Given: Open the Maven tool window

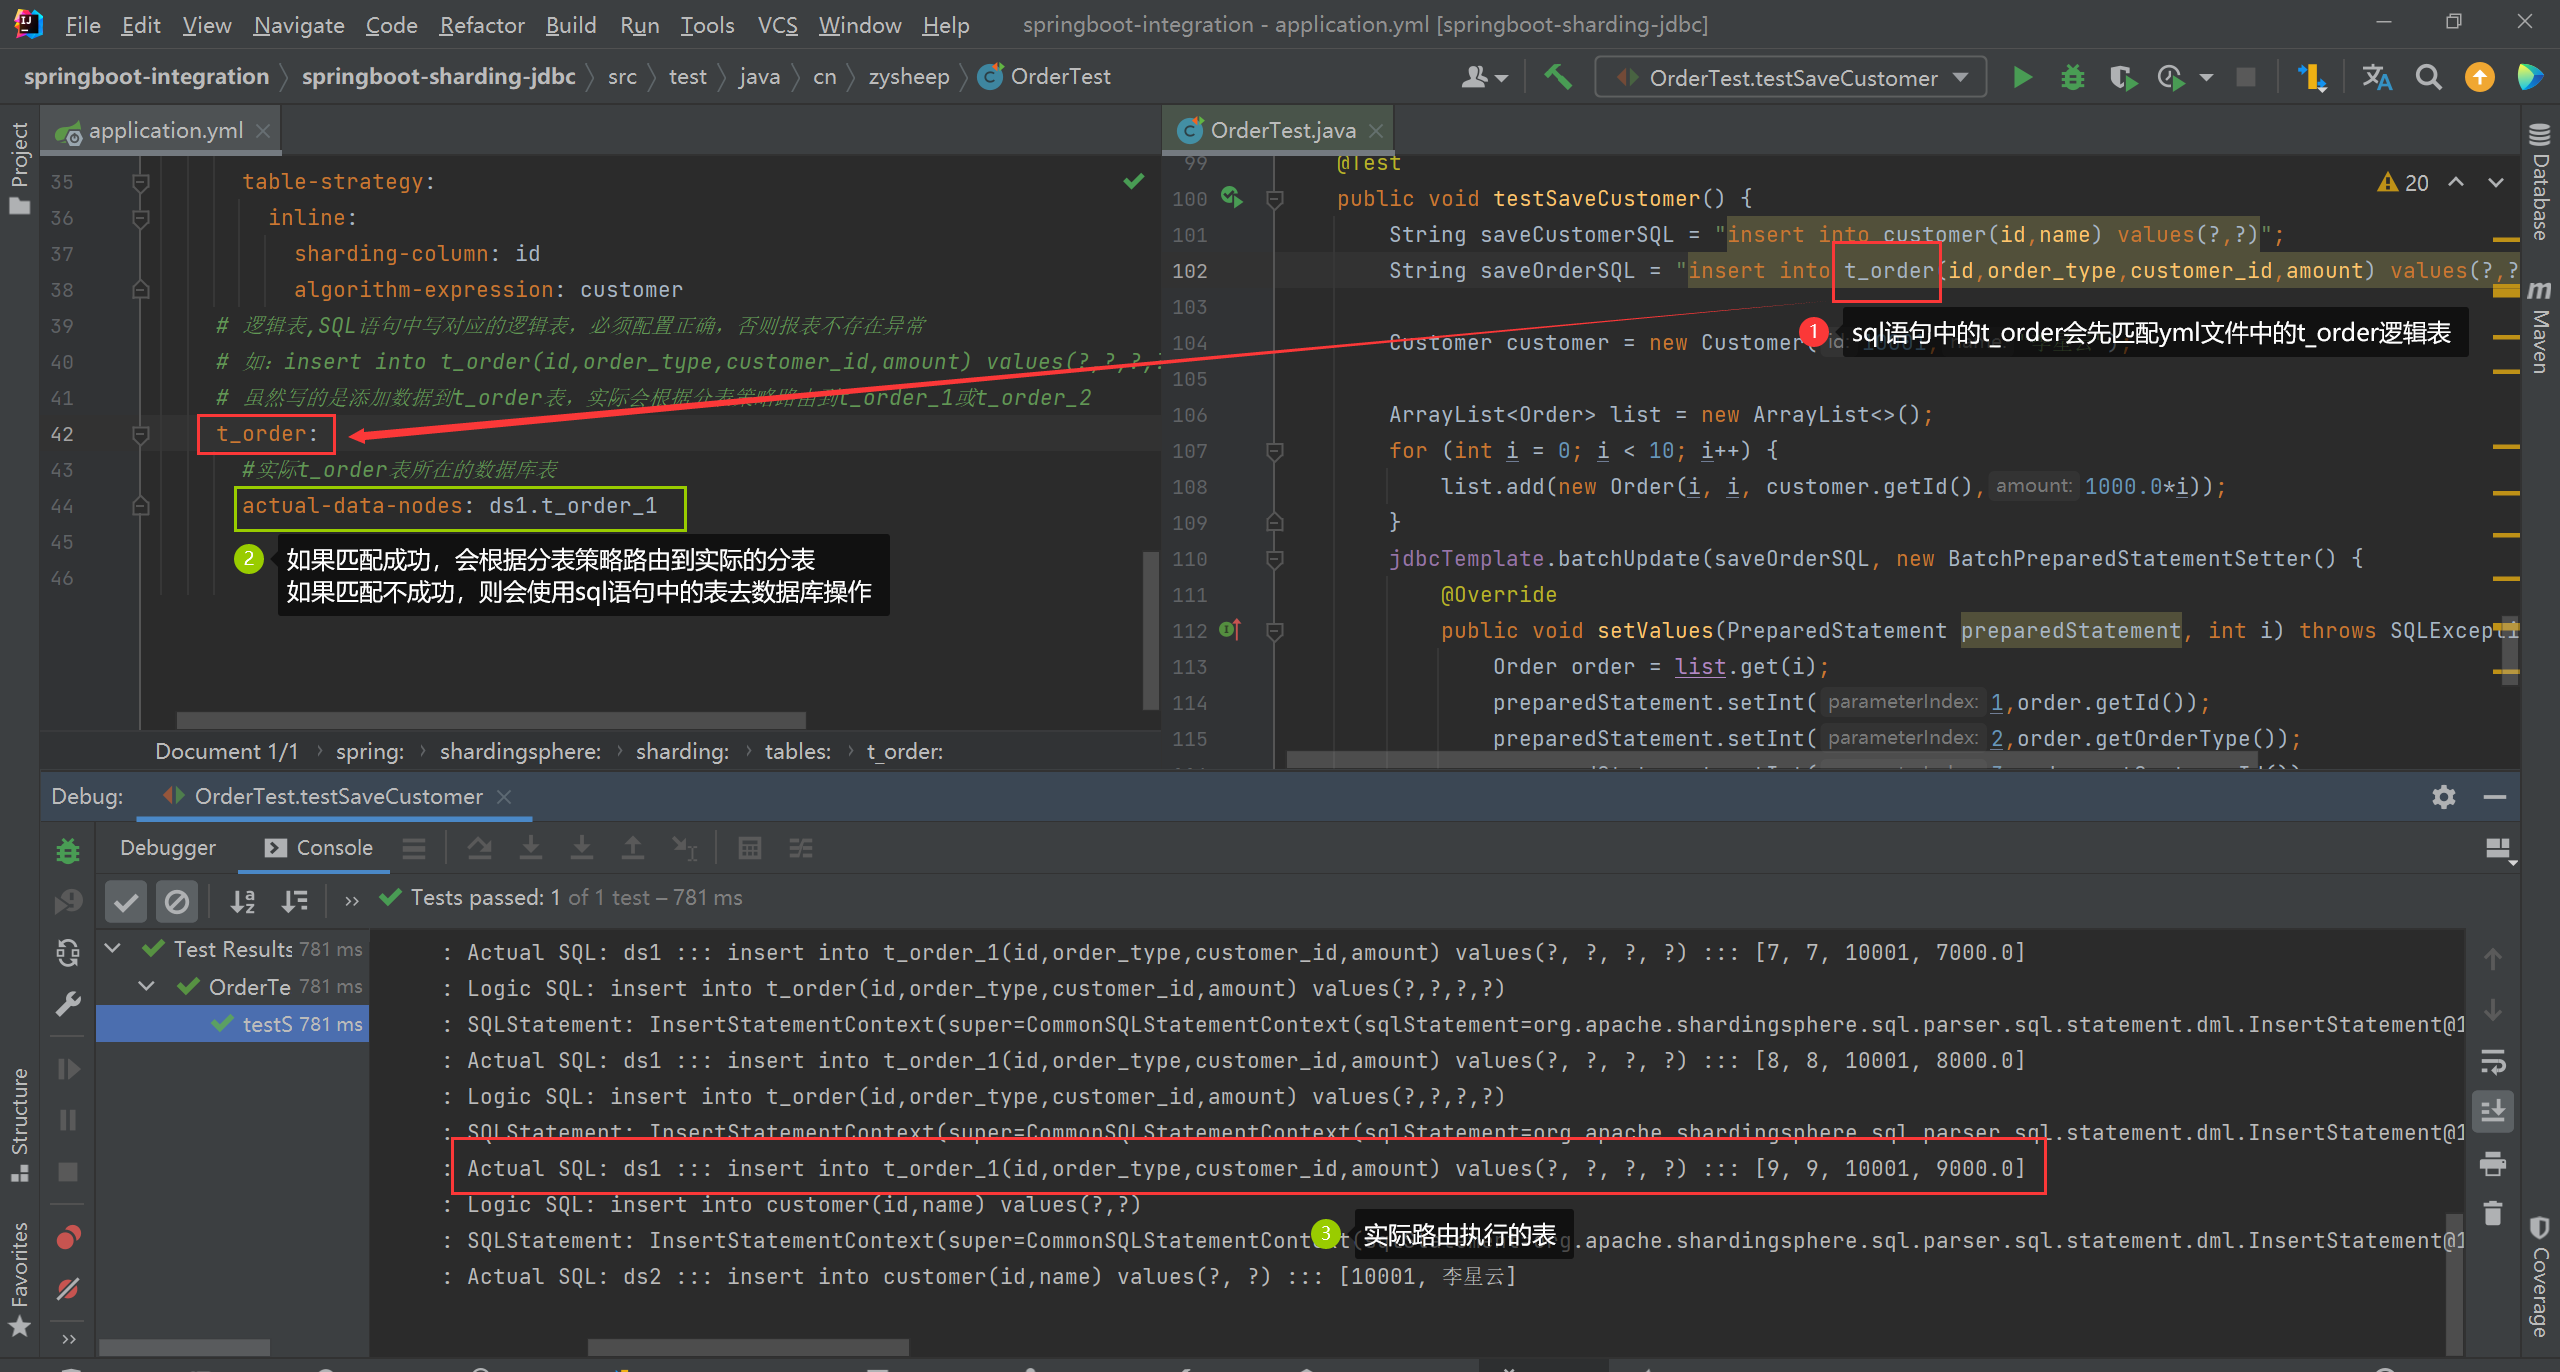Looking at the screenshot, I should coord(2540,328).
